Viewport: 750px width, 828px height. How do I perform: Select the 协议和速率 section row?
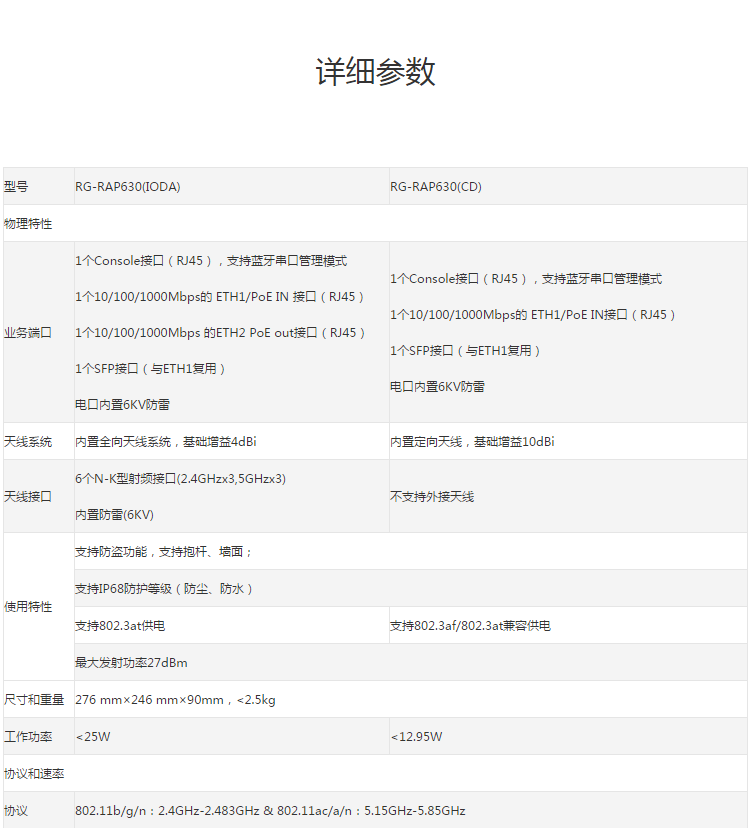[x=375, y=774]
